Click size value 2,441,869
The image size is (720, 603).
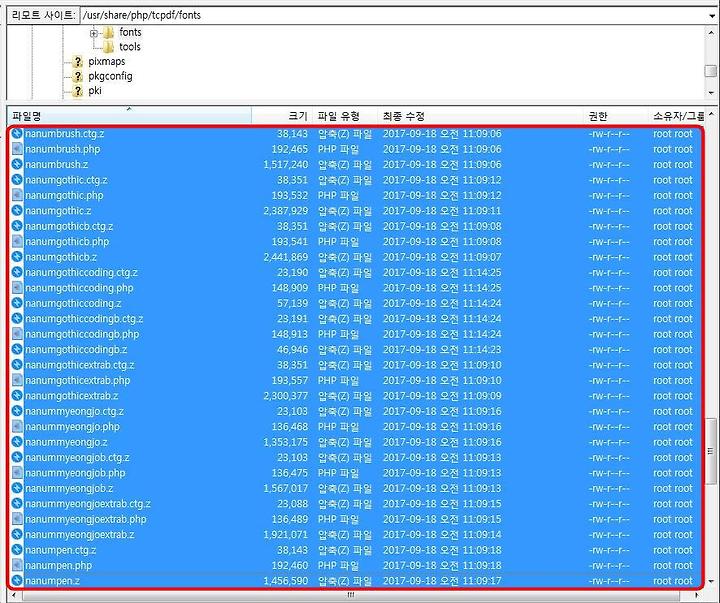click(286, 257)
